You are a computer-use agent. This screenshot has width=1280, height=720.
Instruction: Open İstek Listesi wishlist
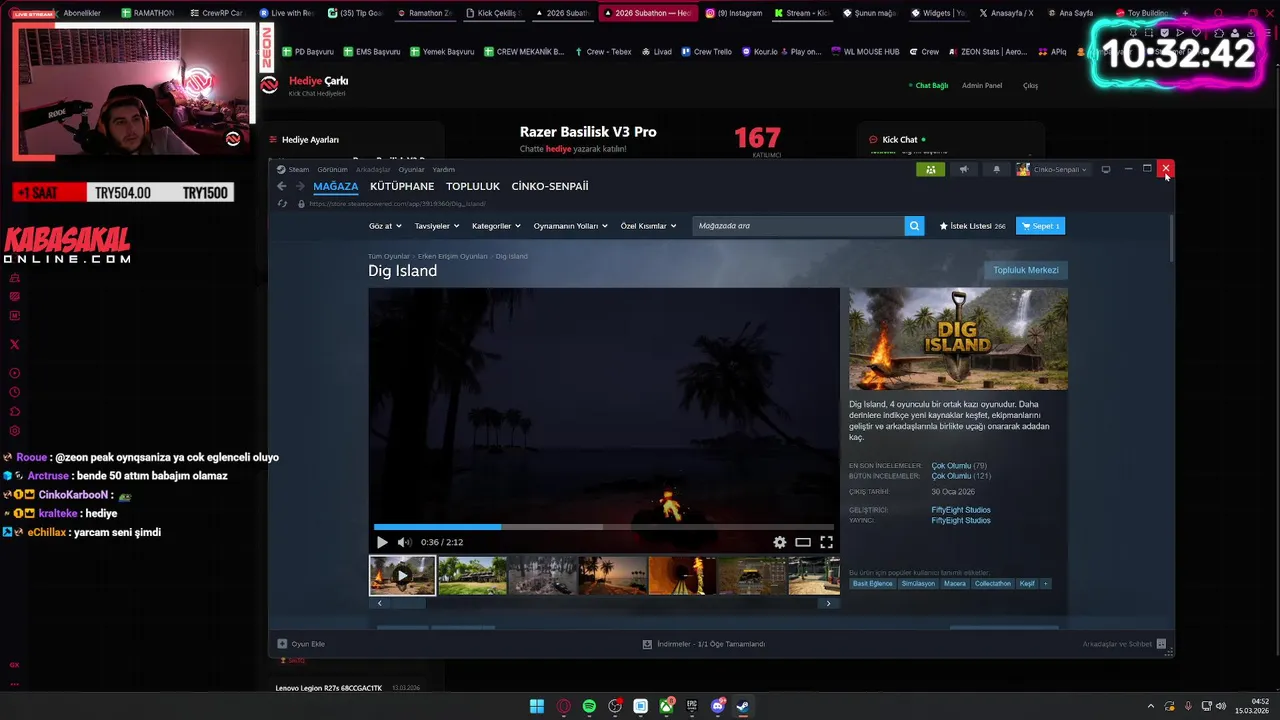coord(972,226)
